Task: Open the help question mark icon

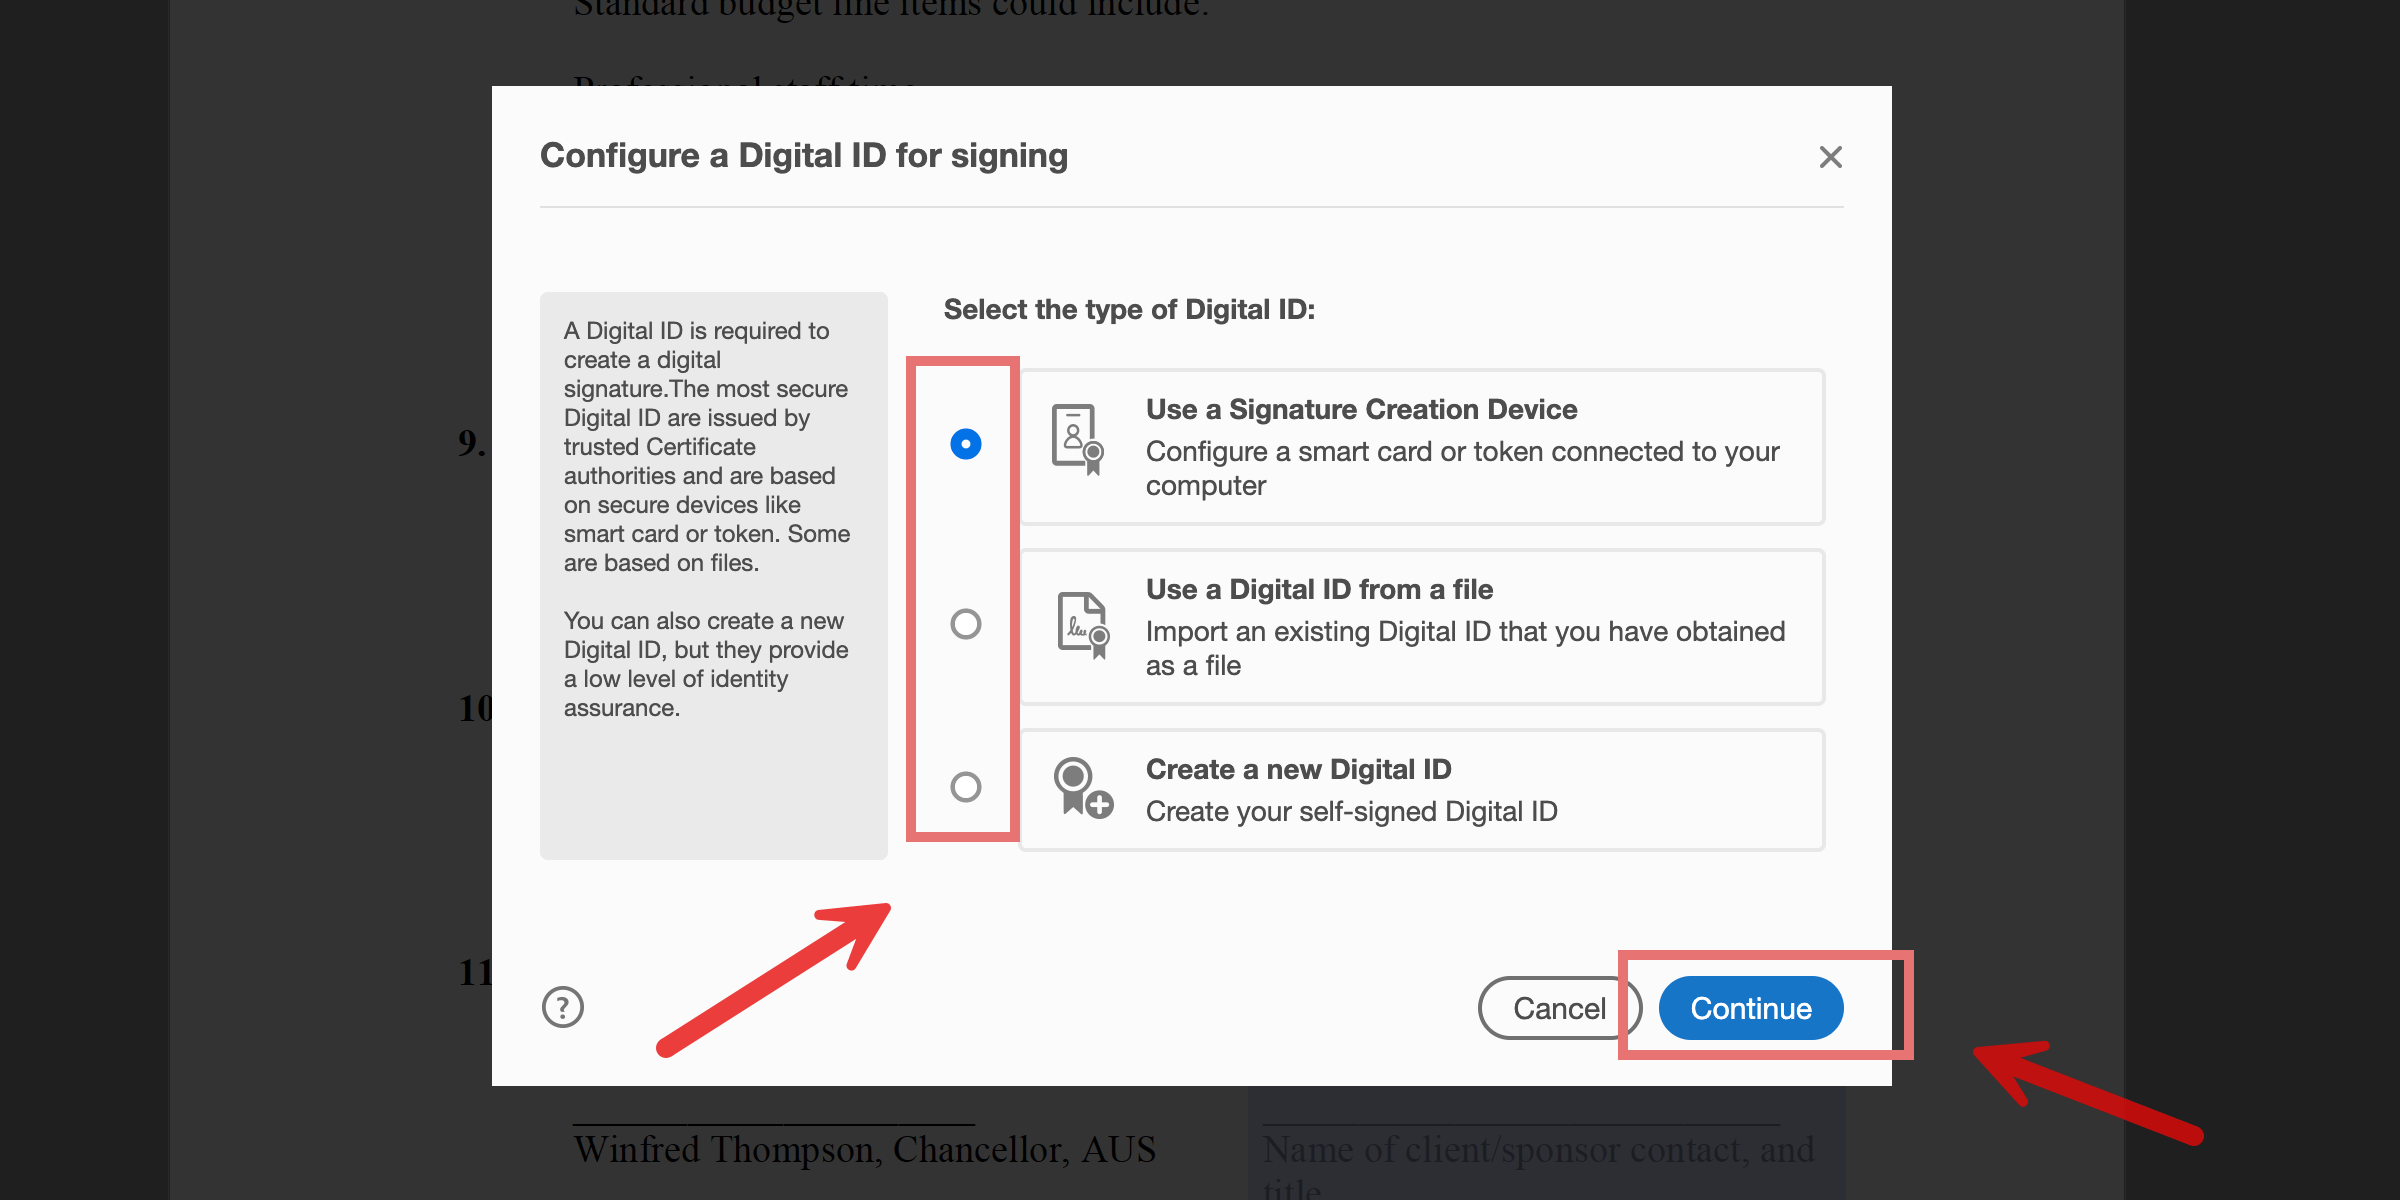Action: (x=563, y=1008)
